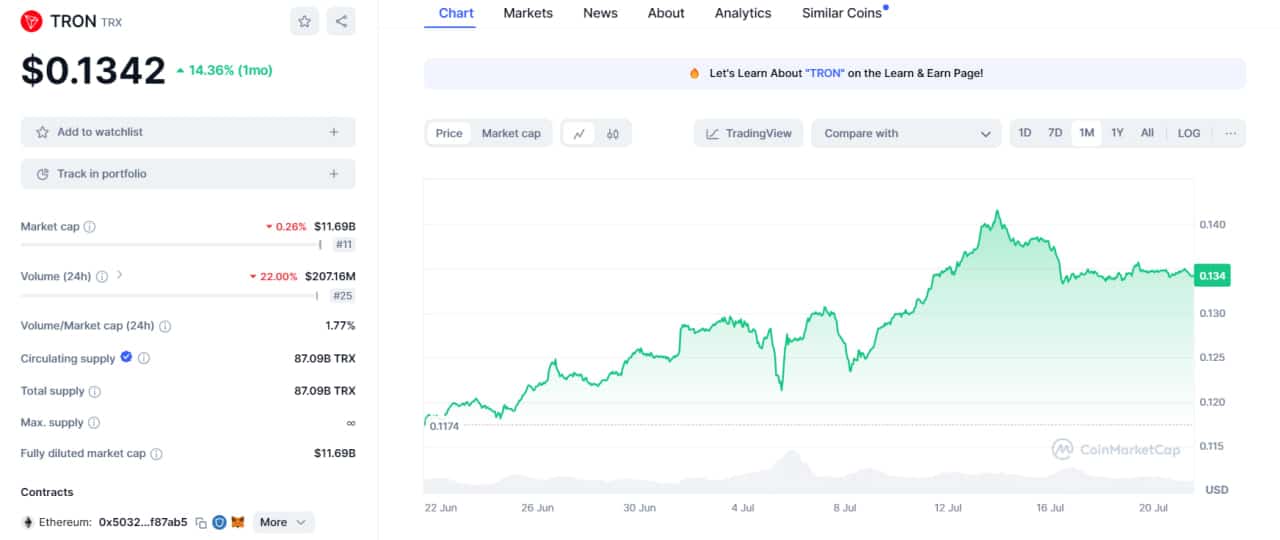Click the #25 volume rank badge

(344, 295)
